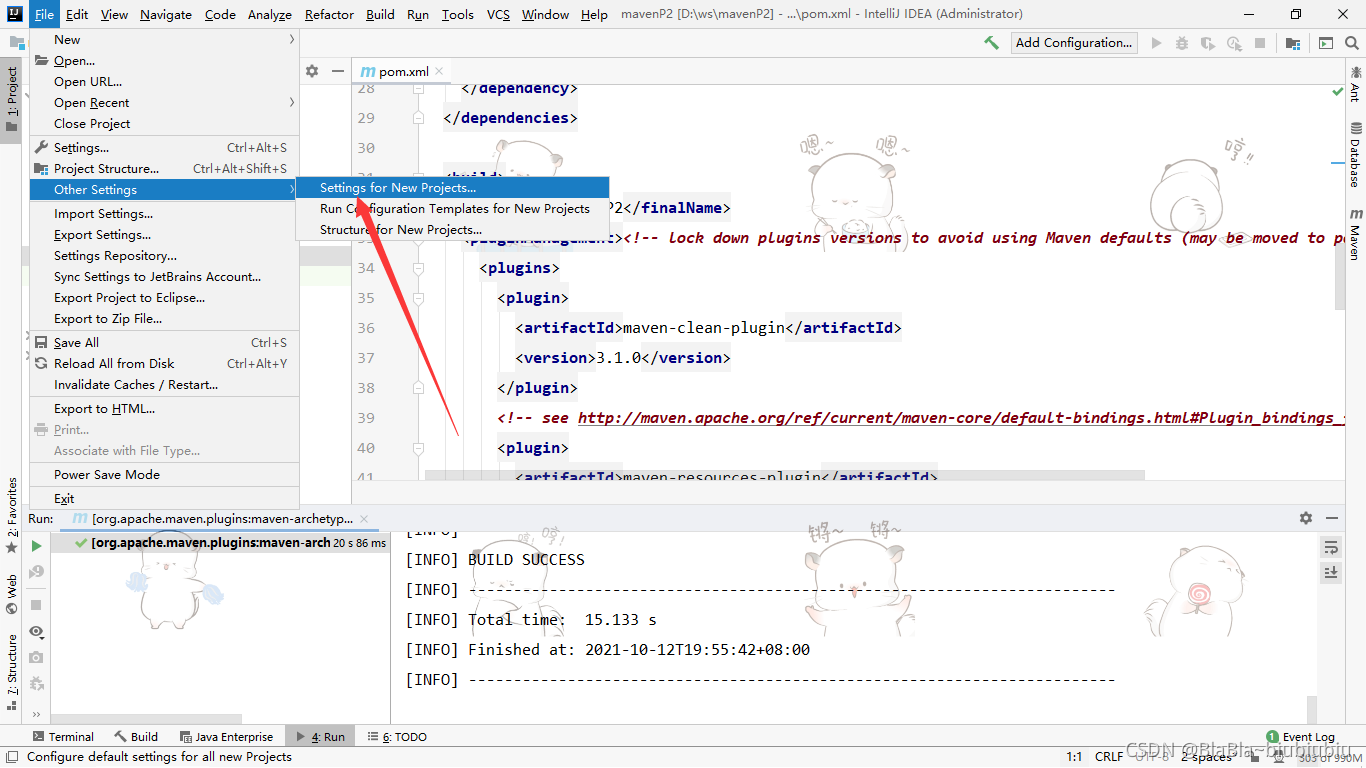
Task: Open Java Enterprise tool window tab
Action: [225, 737]
